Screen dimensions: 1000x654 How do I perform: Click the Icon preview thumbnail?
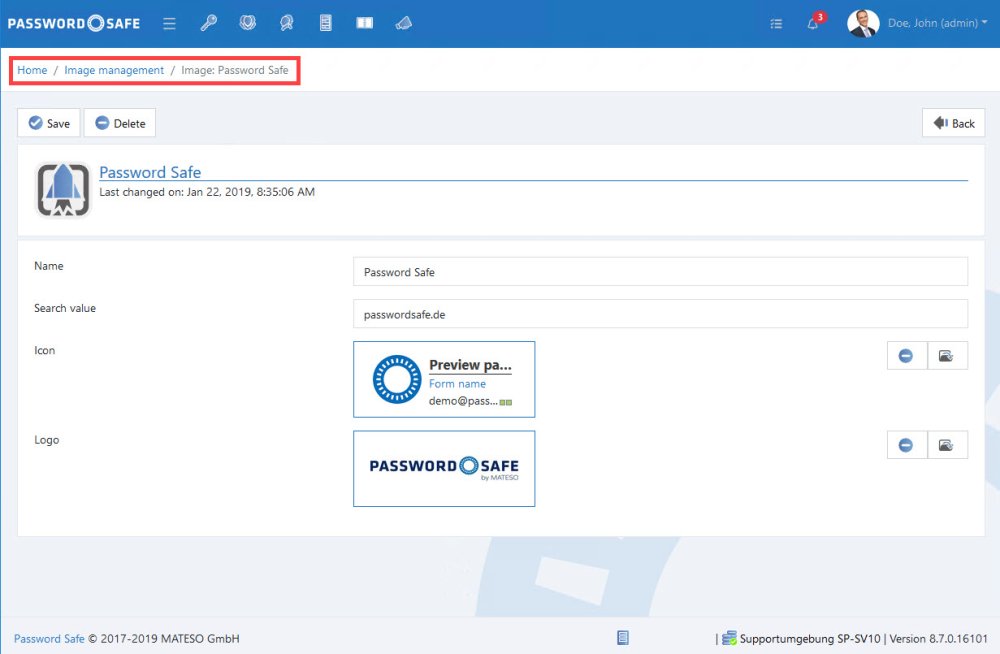(x=444, y=380)
